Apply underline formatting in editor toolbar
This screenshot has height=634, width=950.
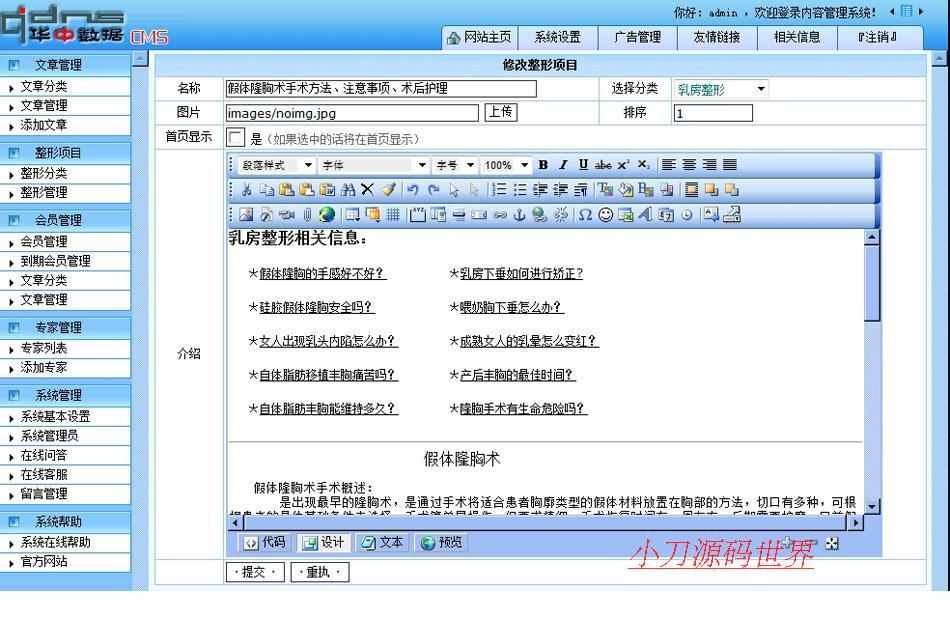pyautogui.click(x=583, y=165)
